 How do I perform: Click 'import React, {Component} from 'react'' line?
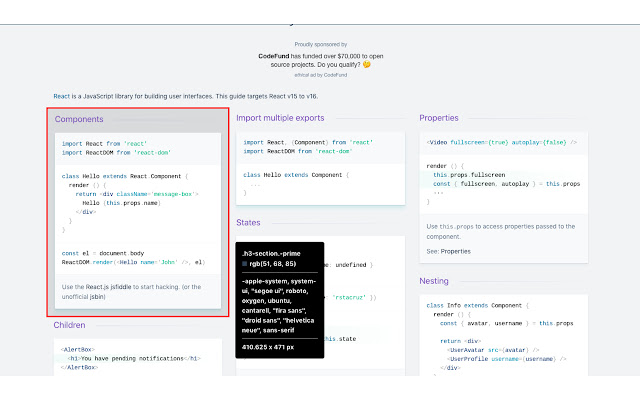pos(308,142)
